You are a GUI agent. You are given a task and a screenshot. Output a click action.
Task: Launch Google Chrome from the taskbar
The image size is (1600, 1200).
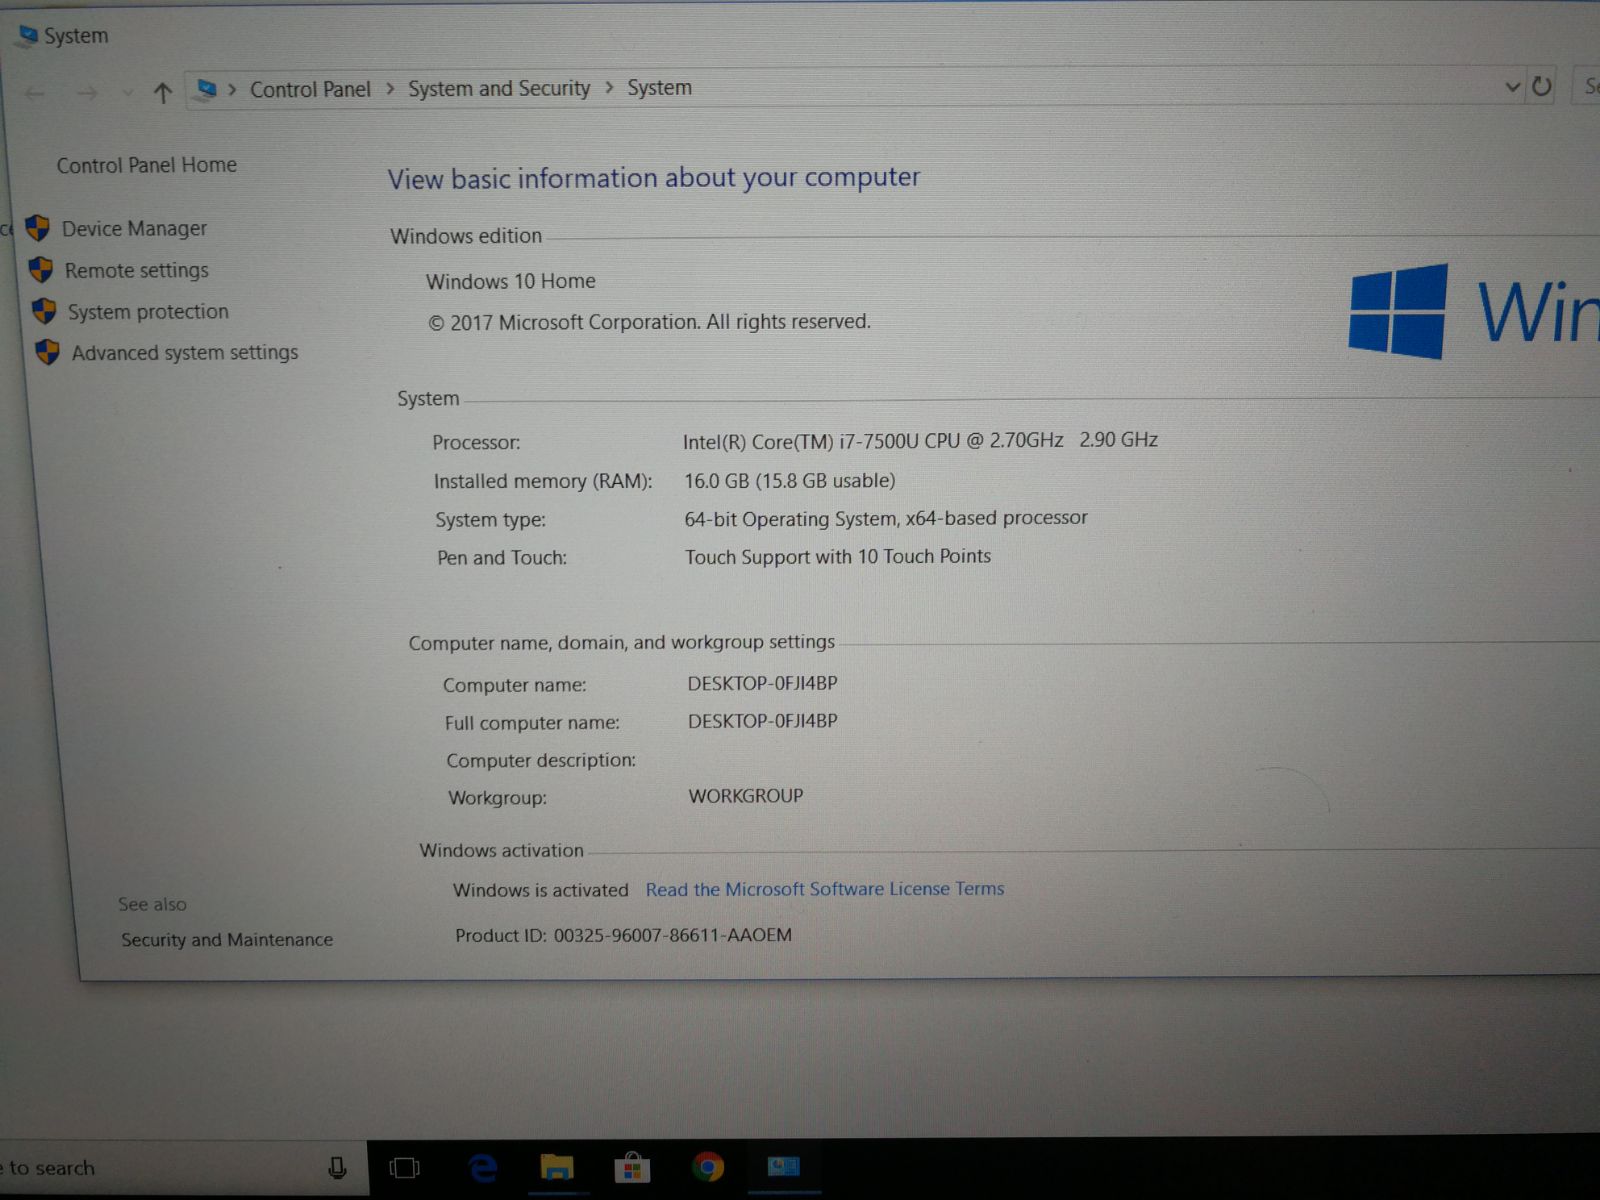(708, 1167)
